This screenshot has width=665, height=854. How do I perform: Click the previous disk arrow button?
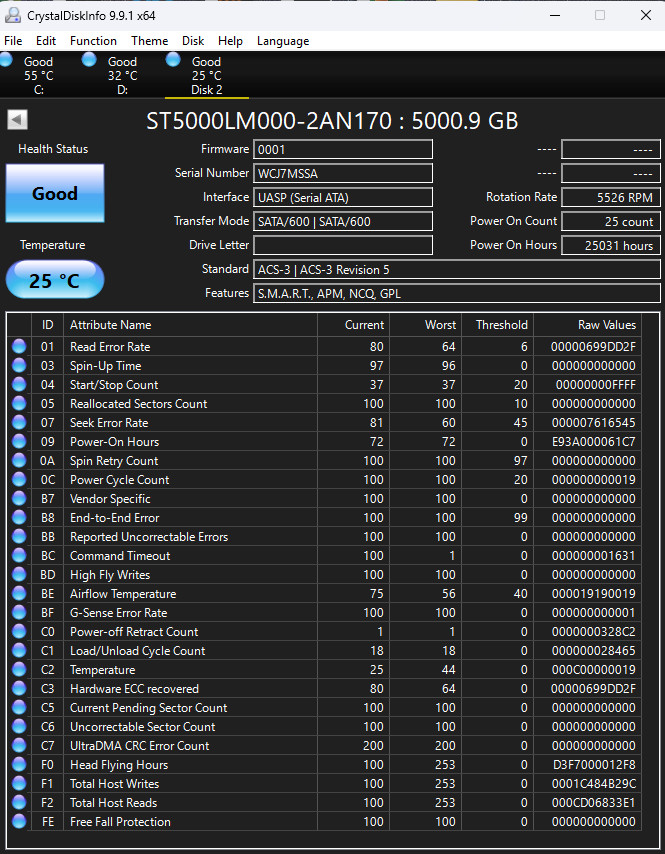click(x=17, y=120)
